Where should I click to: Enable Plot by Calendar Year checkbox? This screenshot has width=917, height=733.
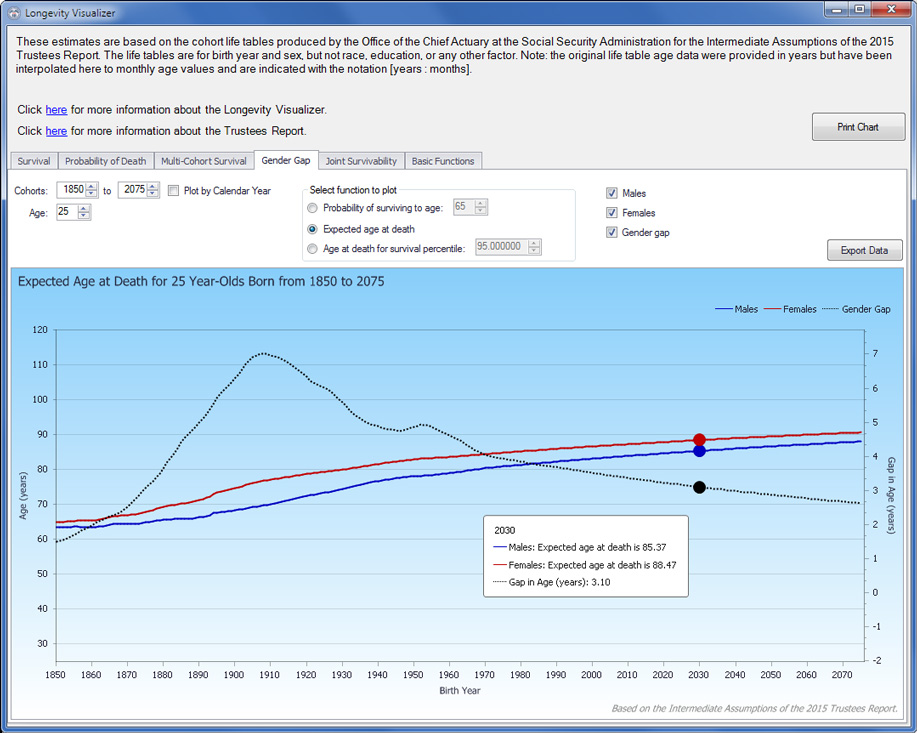coord(174,191)
